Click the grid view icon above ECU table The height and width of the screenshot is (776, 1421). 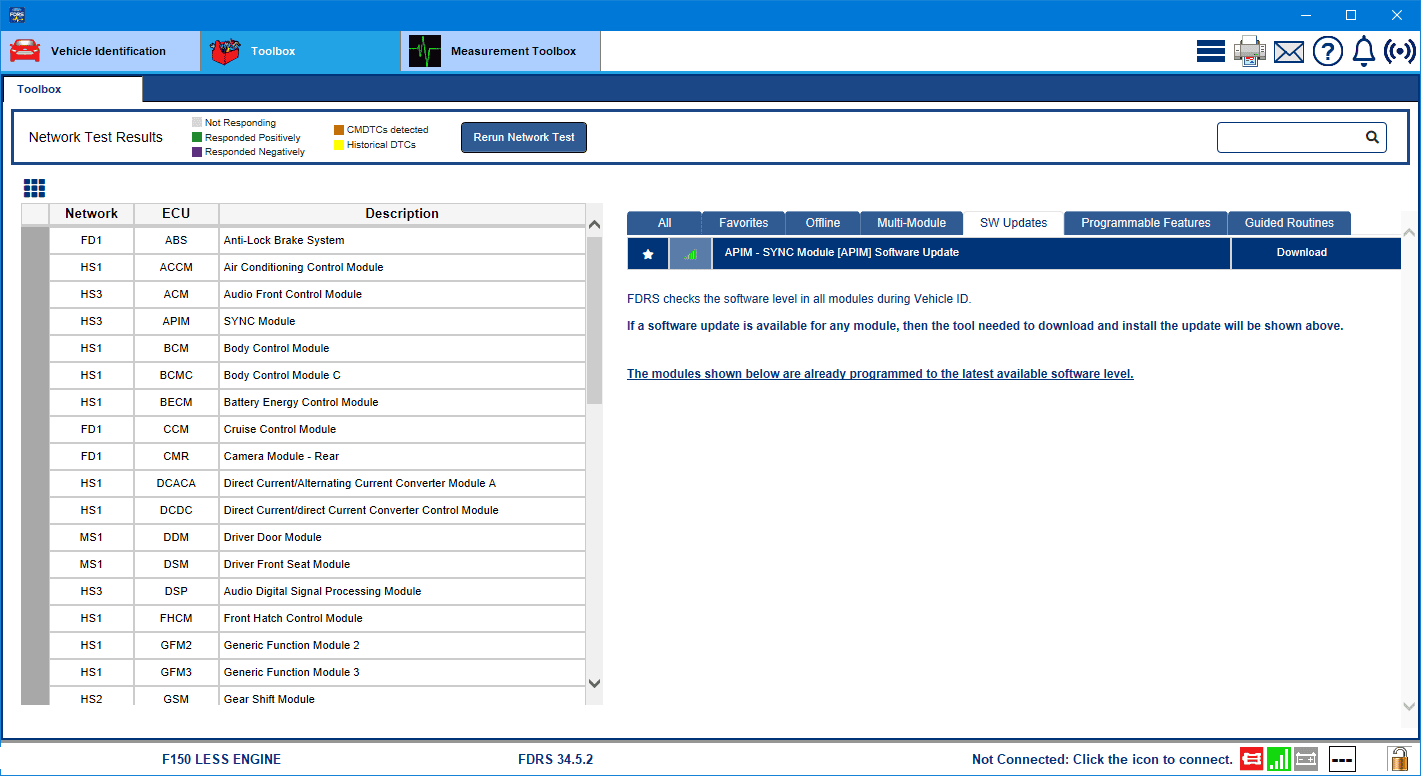click(35, 188)
